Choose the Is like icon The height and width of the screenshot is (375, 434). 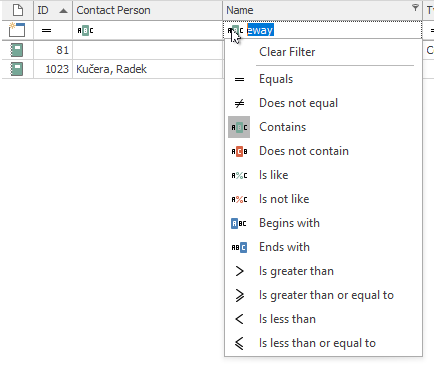pos(239,175)
